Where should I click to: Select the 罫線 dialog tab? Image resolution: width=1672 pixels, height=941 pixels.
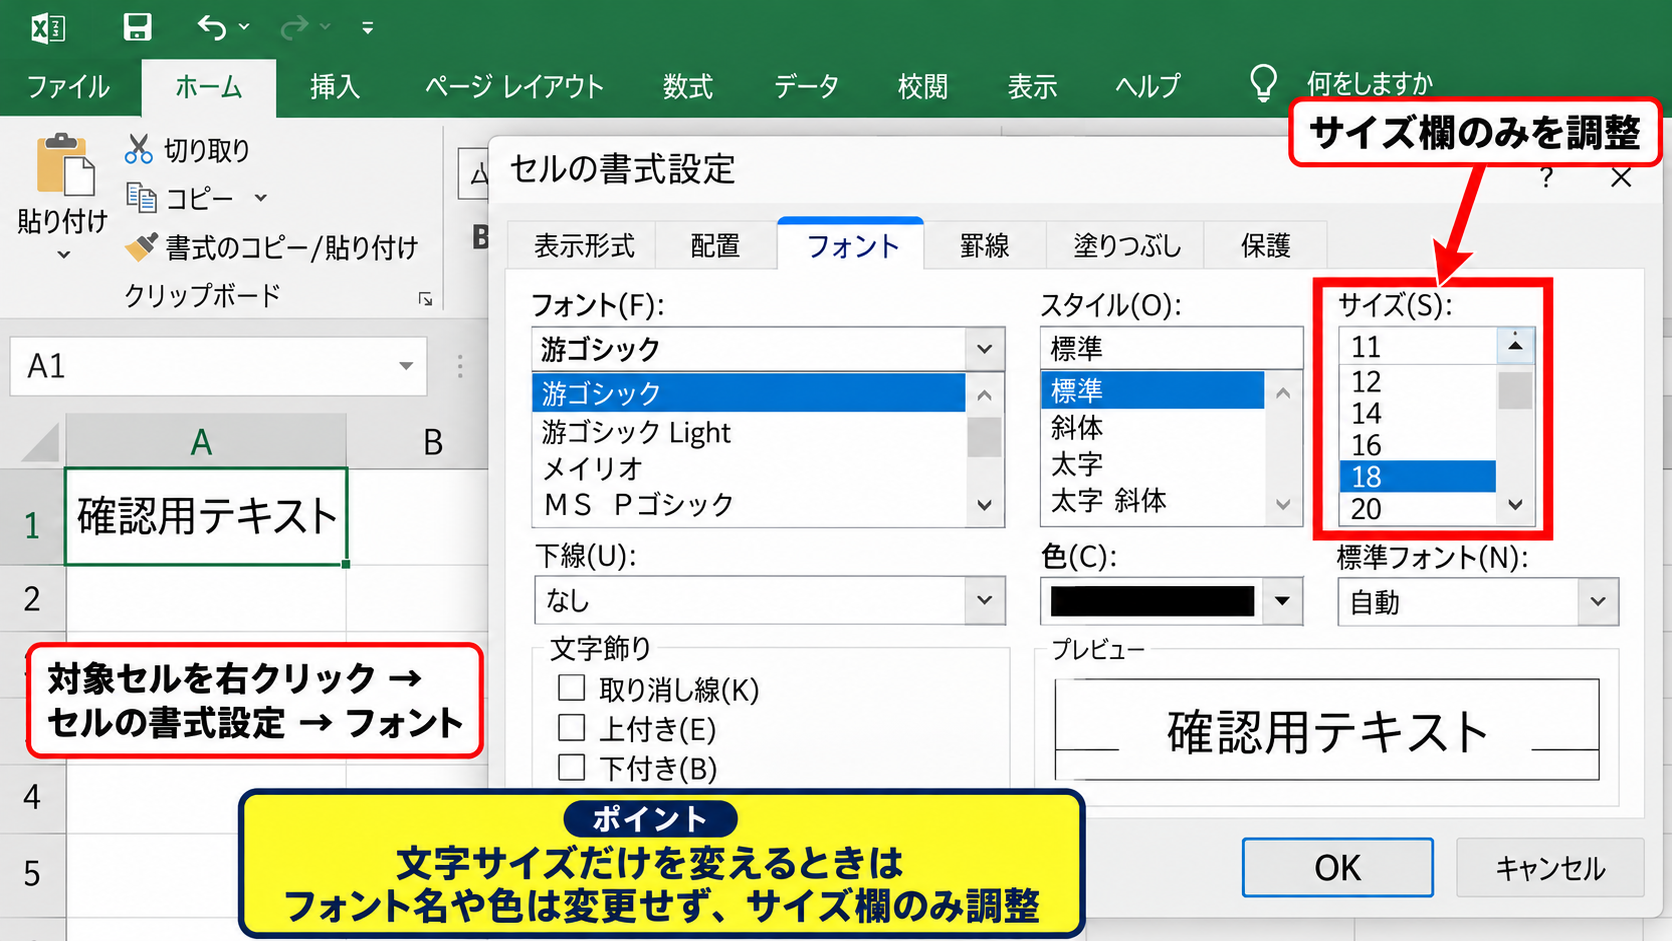point(984,246)
